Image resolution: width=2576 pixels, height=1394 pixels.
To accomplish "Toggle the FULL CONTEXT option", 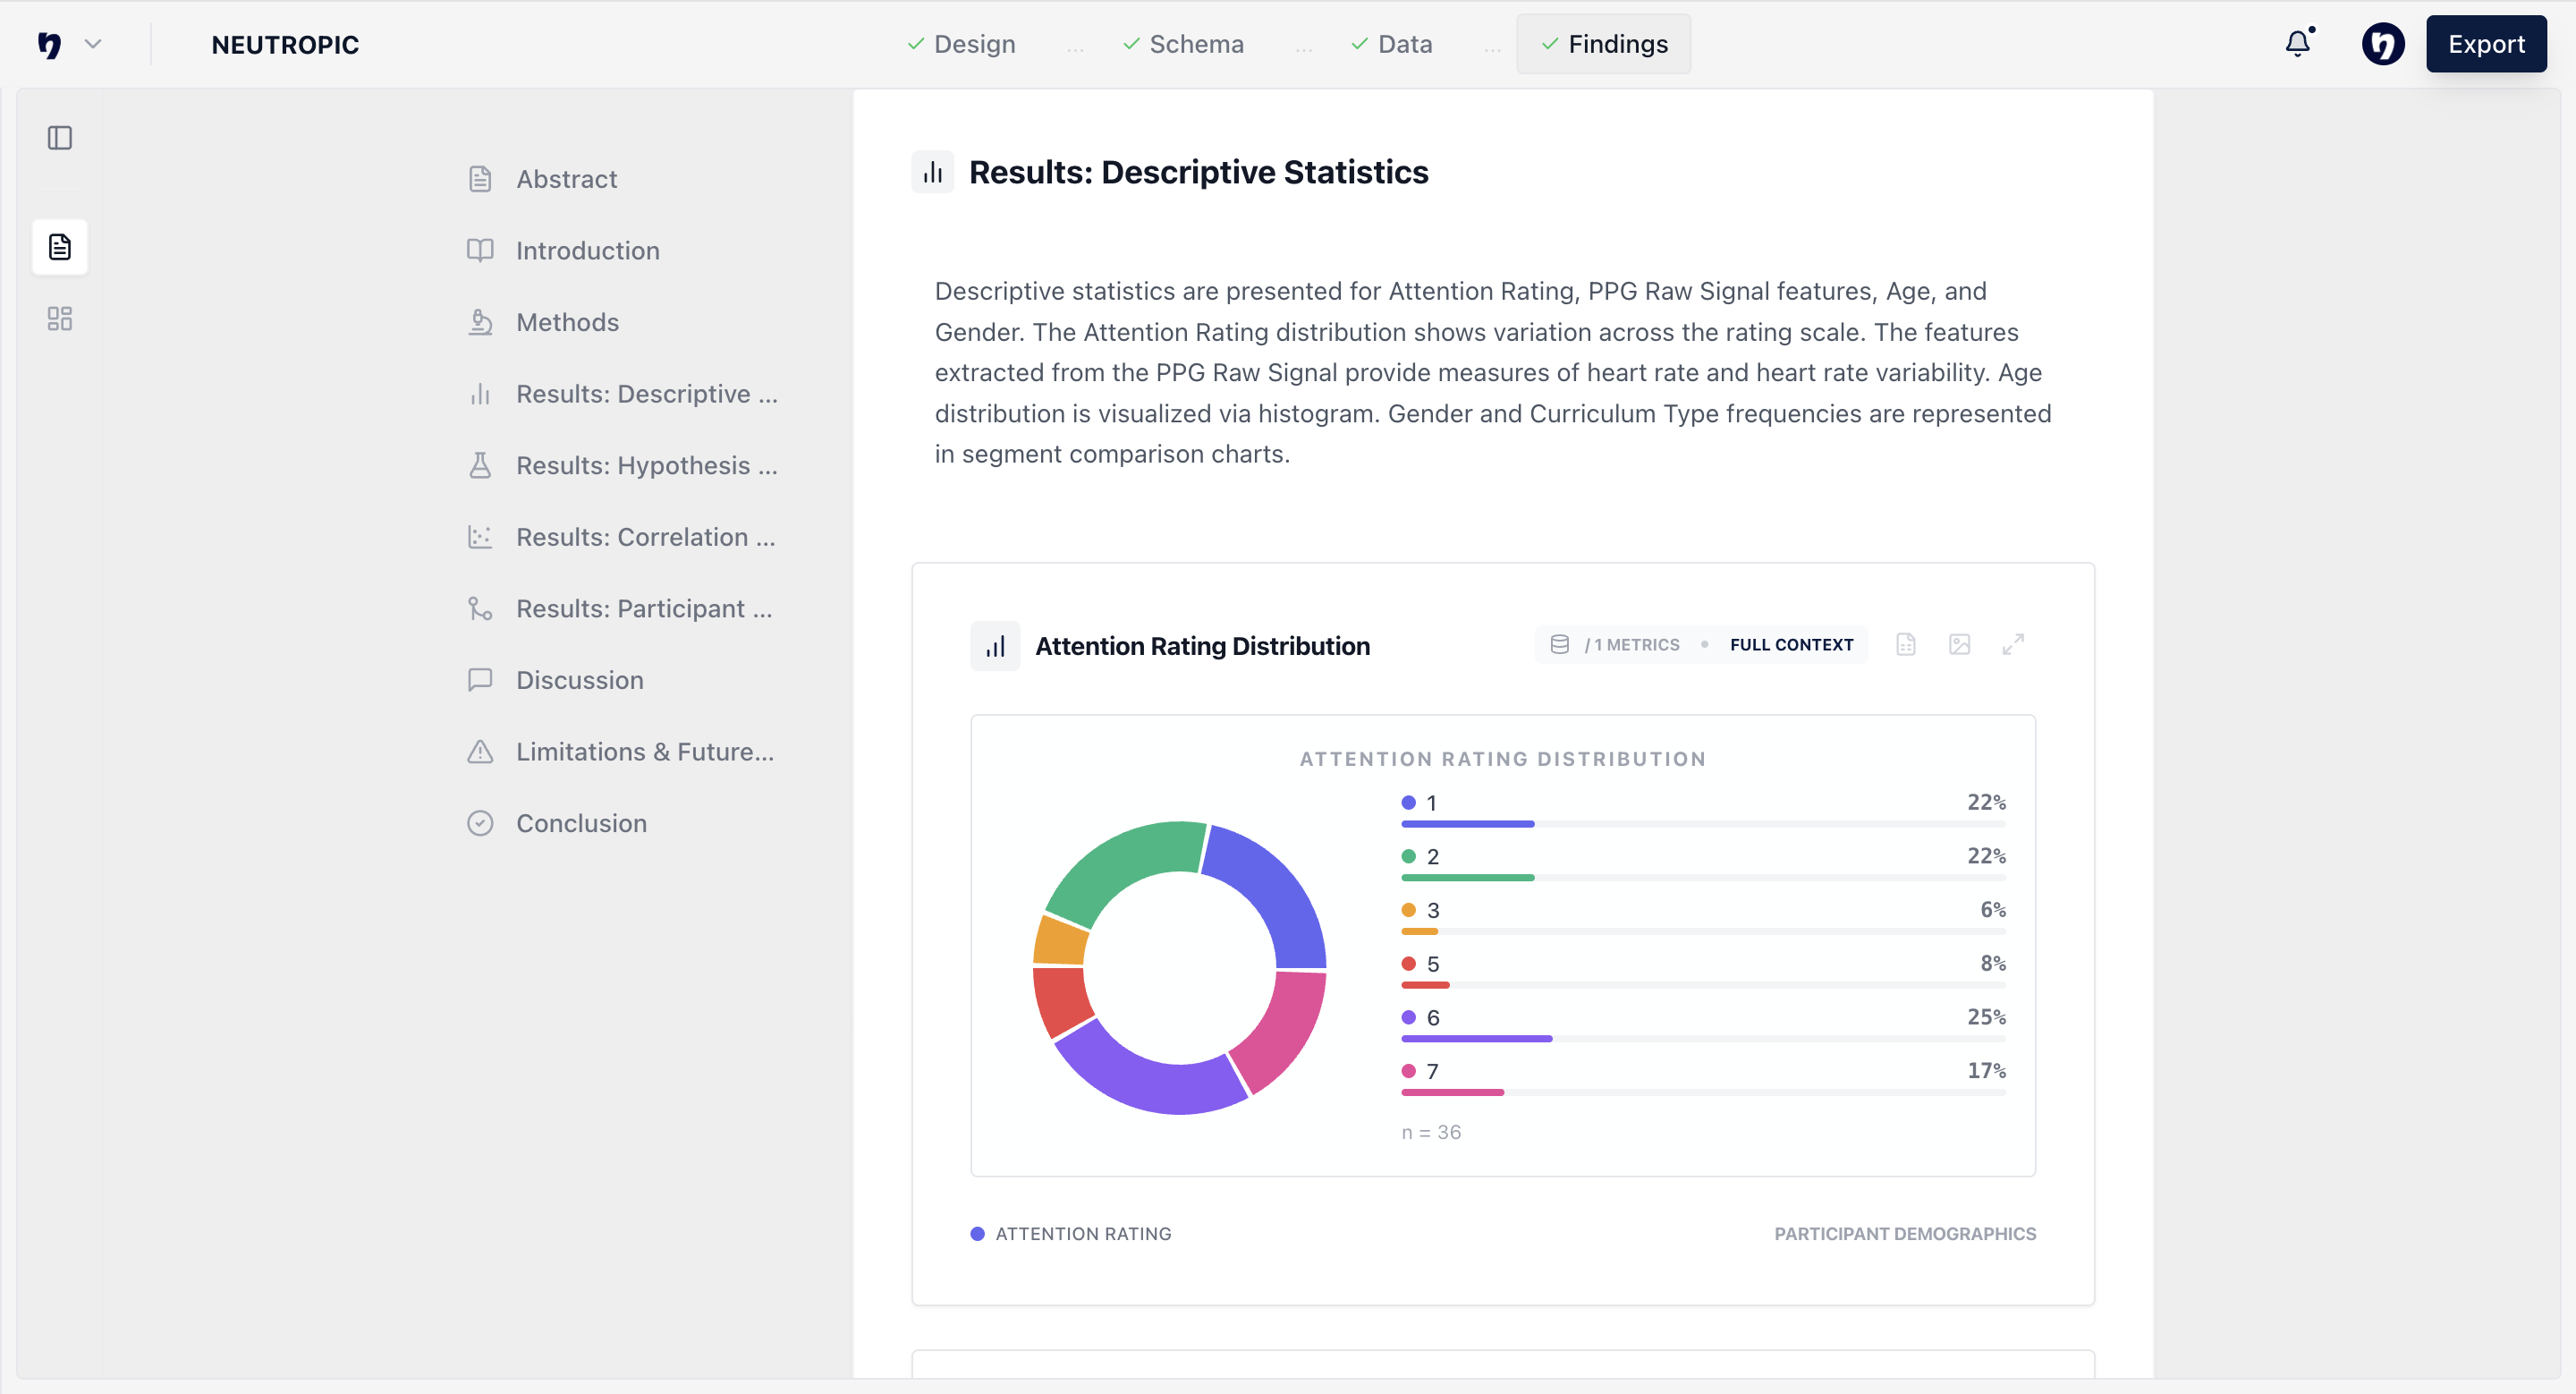I will [x=1791, y=645].
